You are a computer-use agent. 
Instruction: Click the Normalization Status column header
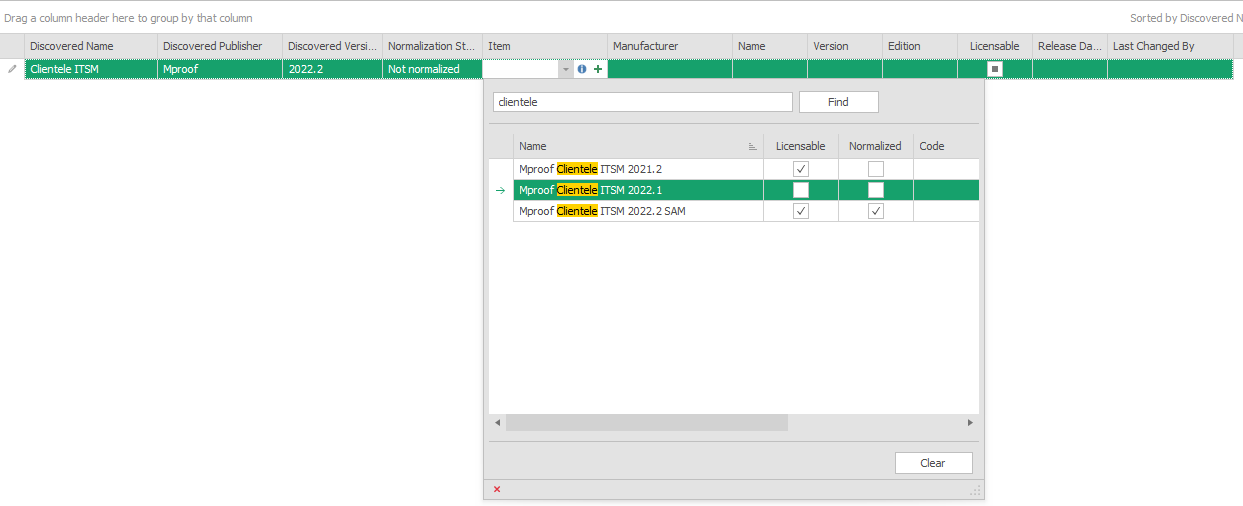(x=433, y=46)
